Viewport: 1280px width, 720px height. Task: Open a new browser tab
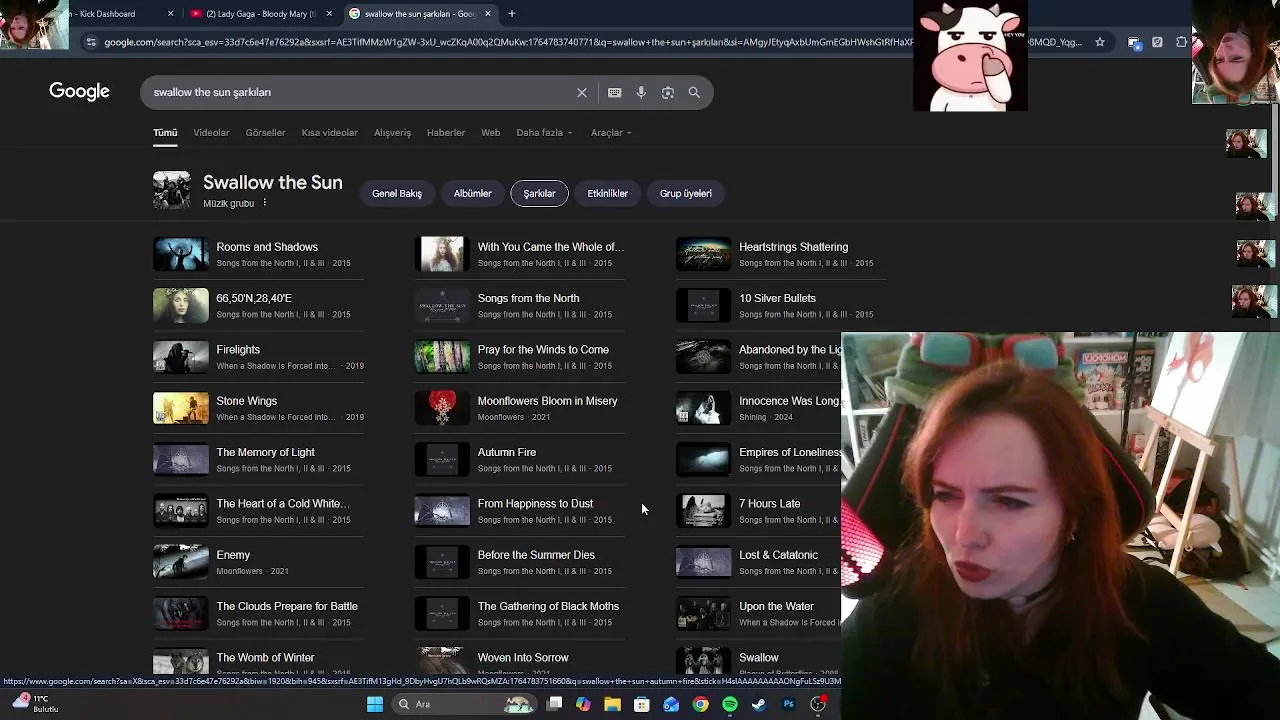(x=511, y=14)
